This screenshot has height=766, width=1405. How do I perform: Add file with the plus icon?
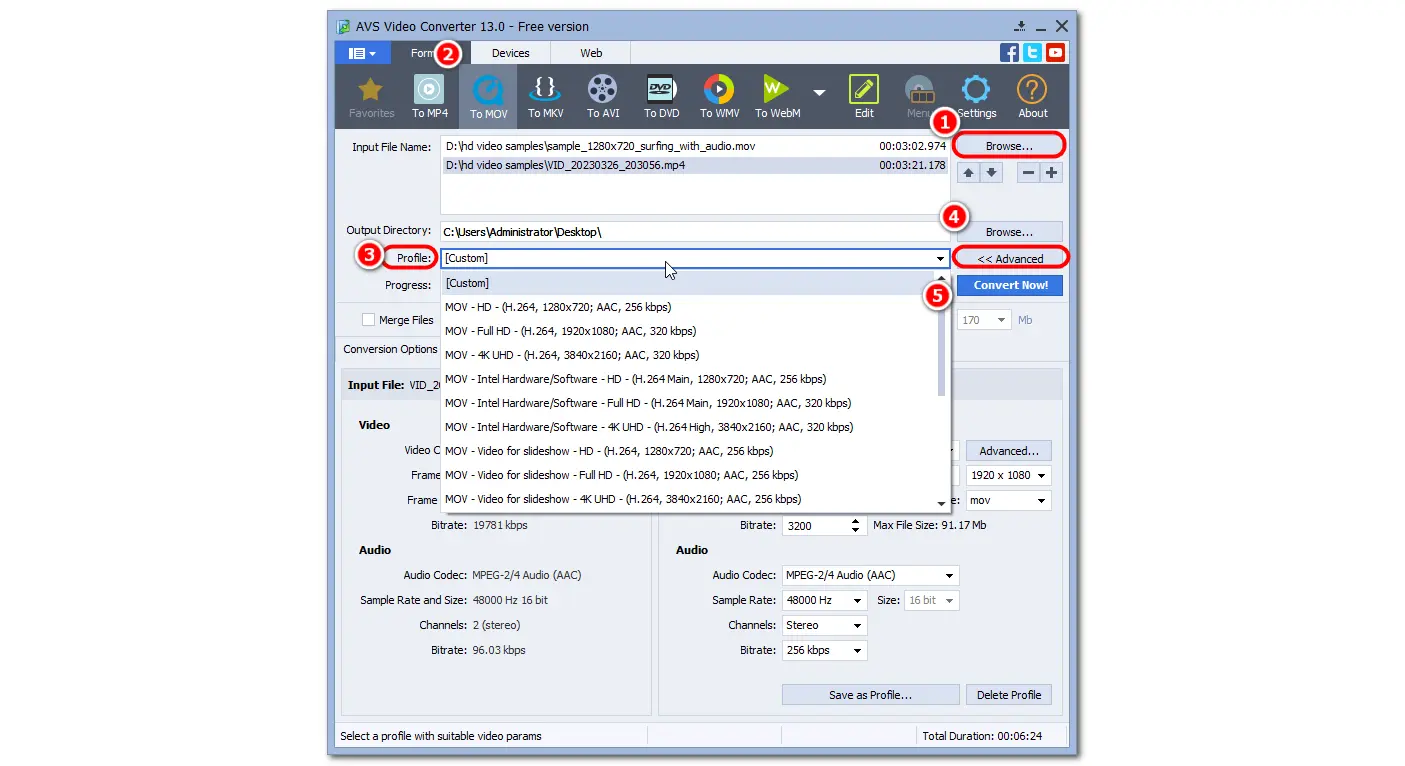pyautogui.click(x=1051, y=172)
